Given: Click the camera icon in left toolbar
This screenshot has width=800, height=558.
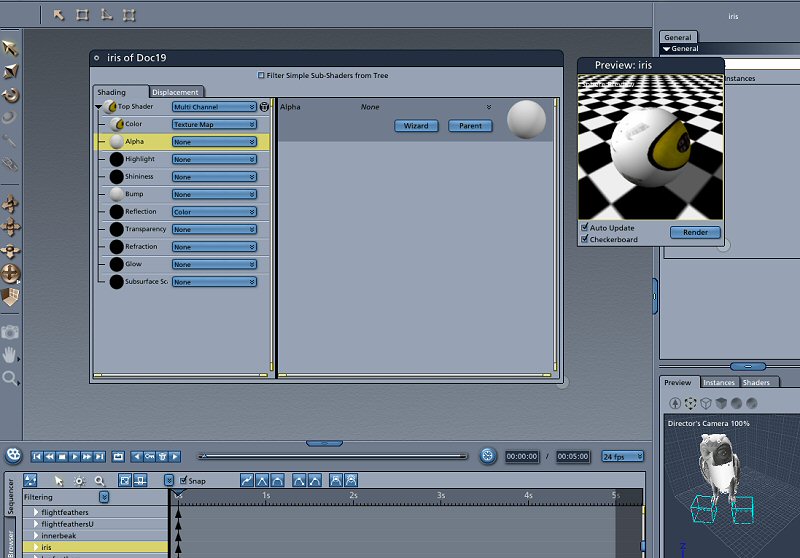Looking at the screenshot, I should pyautogui.click(x=11, y=331).
